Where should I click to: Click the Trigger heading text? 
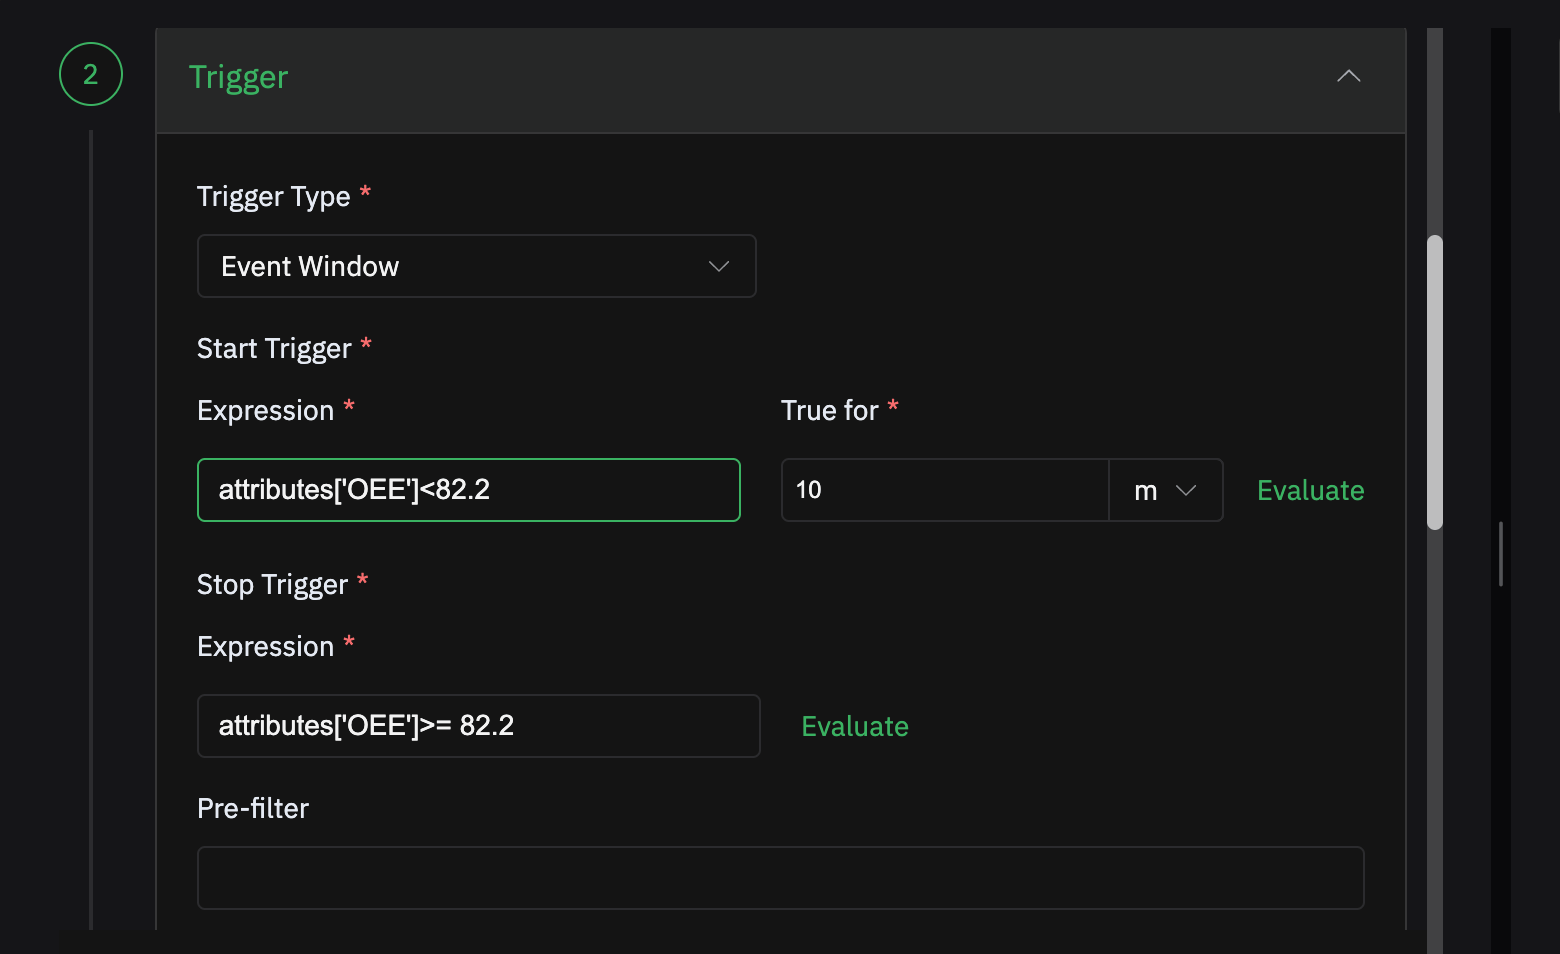[x=238, y=77]
